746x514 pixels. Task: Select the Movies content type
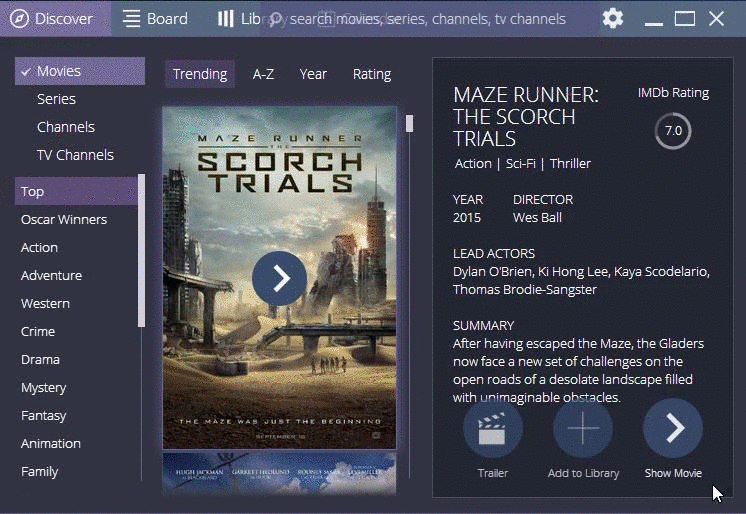pos(80,71)
